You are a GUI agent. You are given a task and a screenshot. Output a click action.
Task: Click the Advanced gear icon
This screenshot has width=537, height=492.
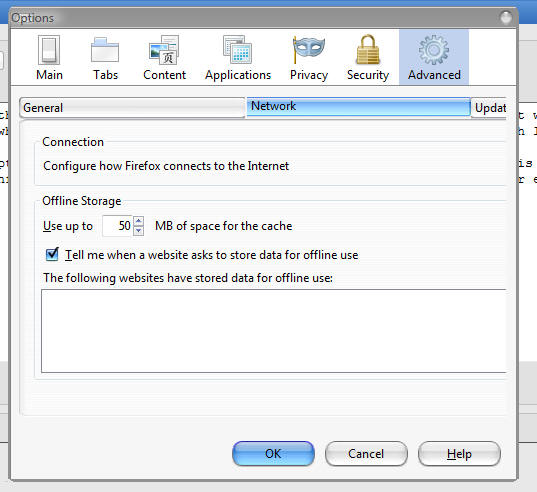click(434, 50)
